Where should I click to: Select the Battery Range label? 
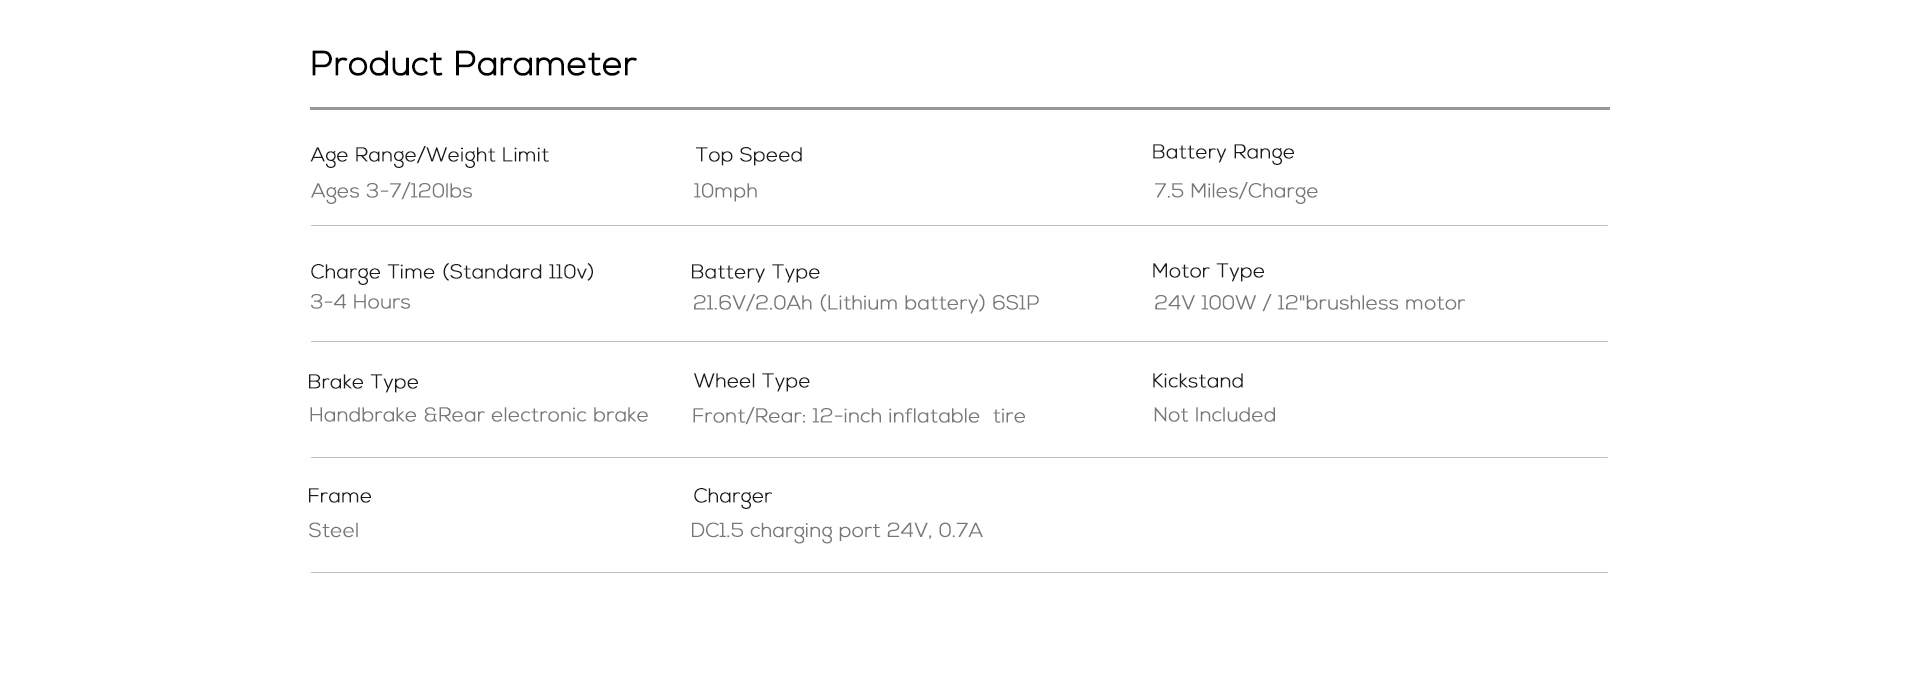[1223, 153]
